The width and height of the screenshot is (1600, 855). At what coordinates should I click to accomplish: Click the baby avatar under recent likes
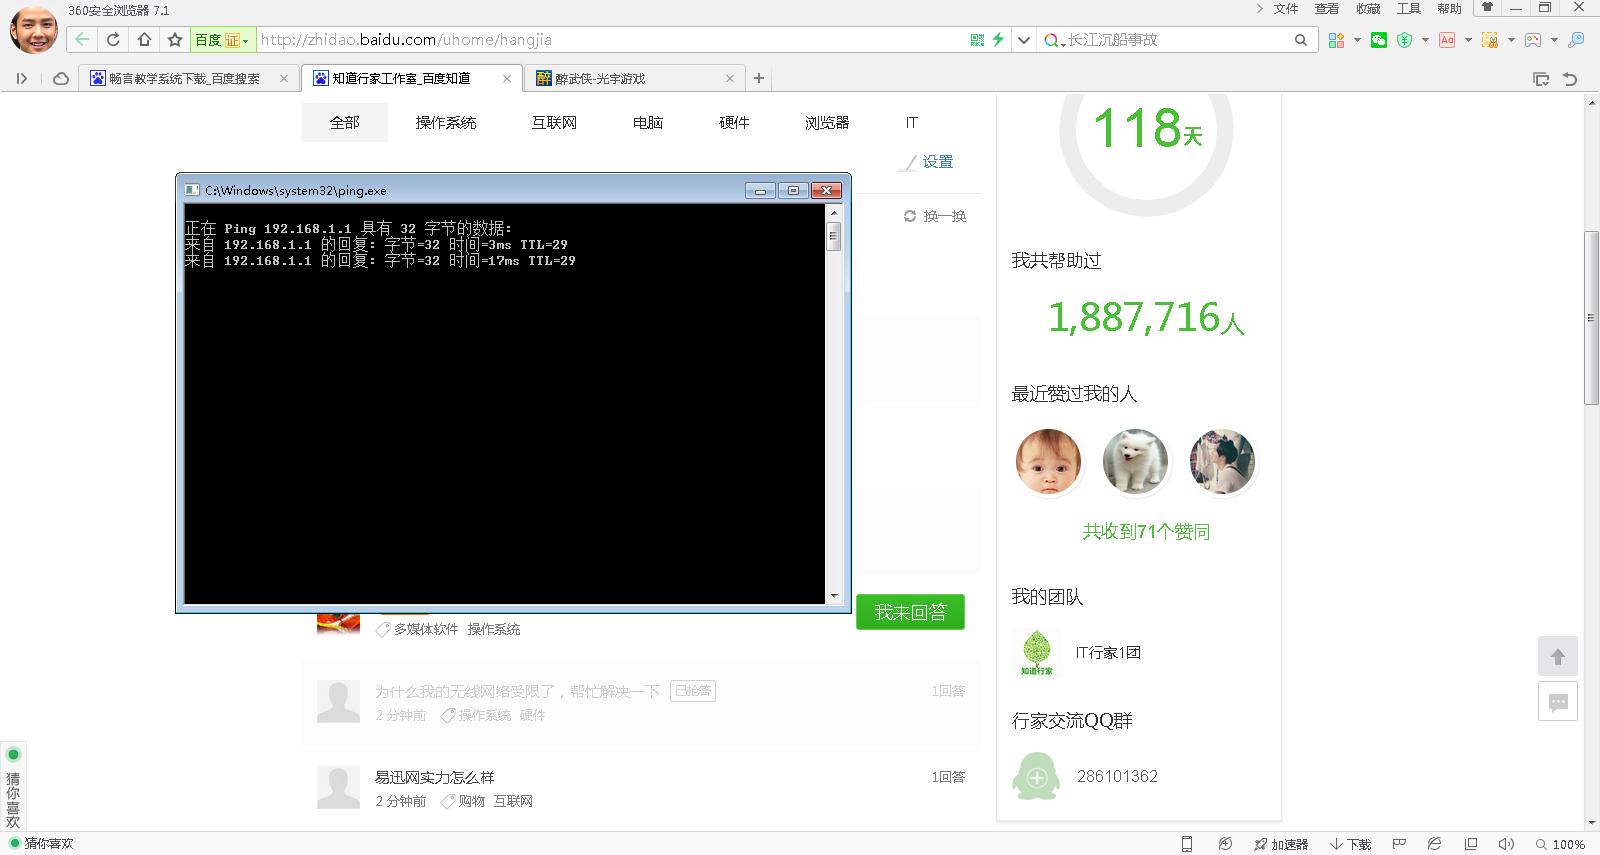point(1048,462)
